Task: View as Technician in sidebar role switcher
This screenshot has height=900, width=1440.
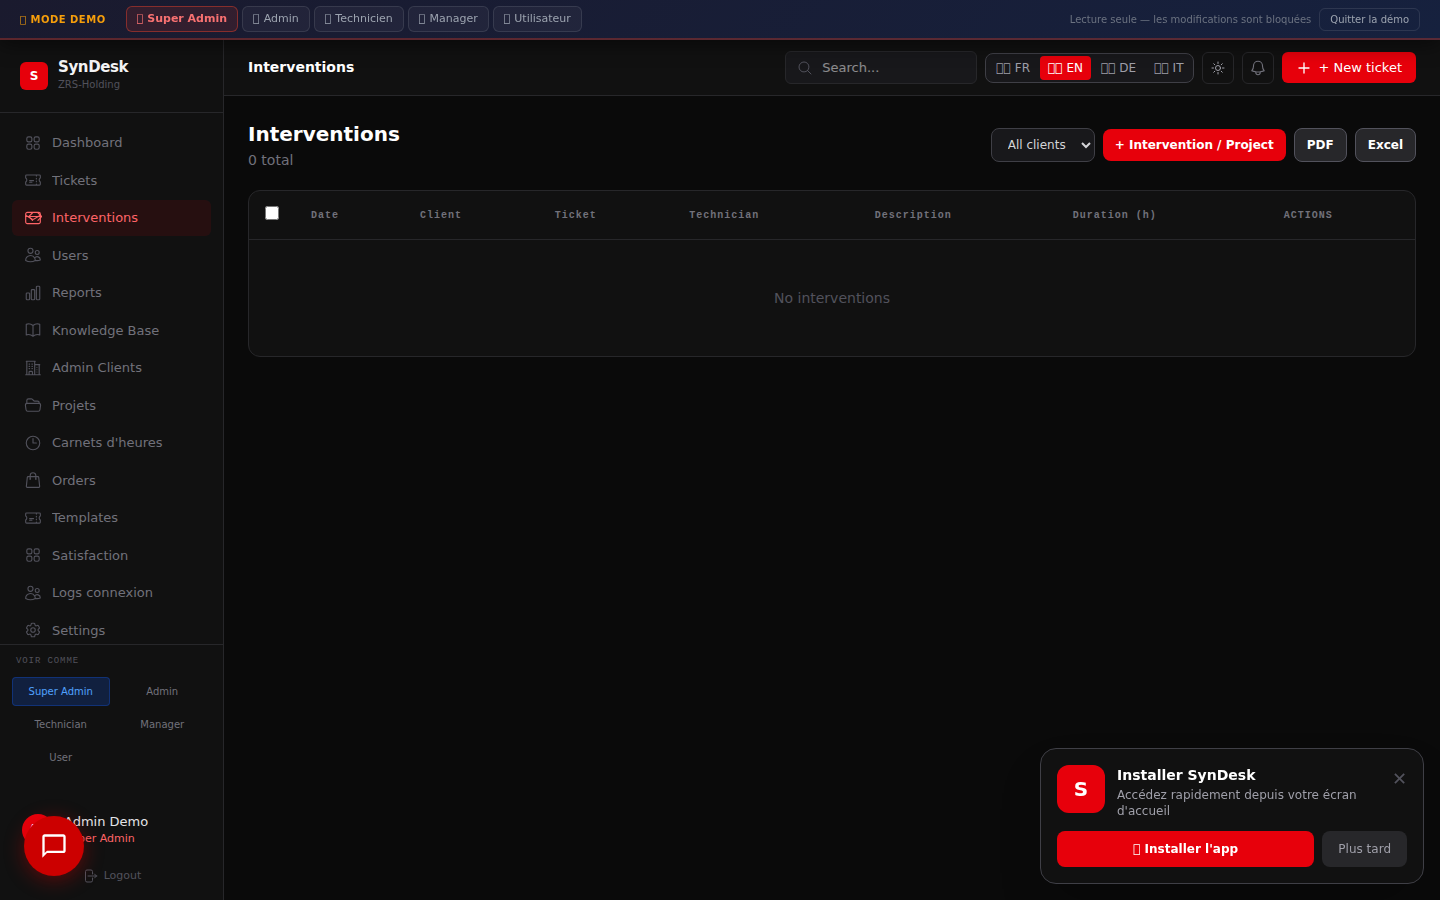Action: 61,725
